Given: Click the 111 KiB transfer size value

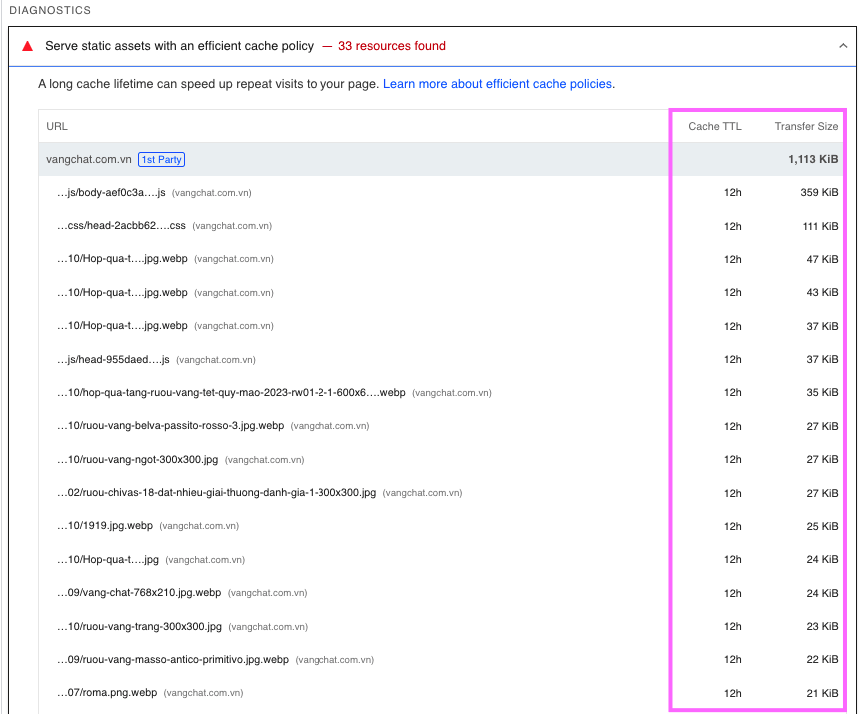Looking at the screenshot, I should click(x=820, y=226).
